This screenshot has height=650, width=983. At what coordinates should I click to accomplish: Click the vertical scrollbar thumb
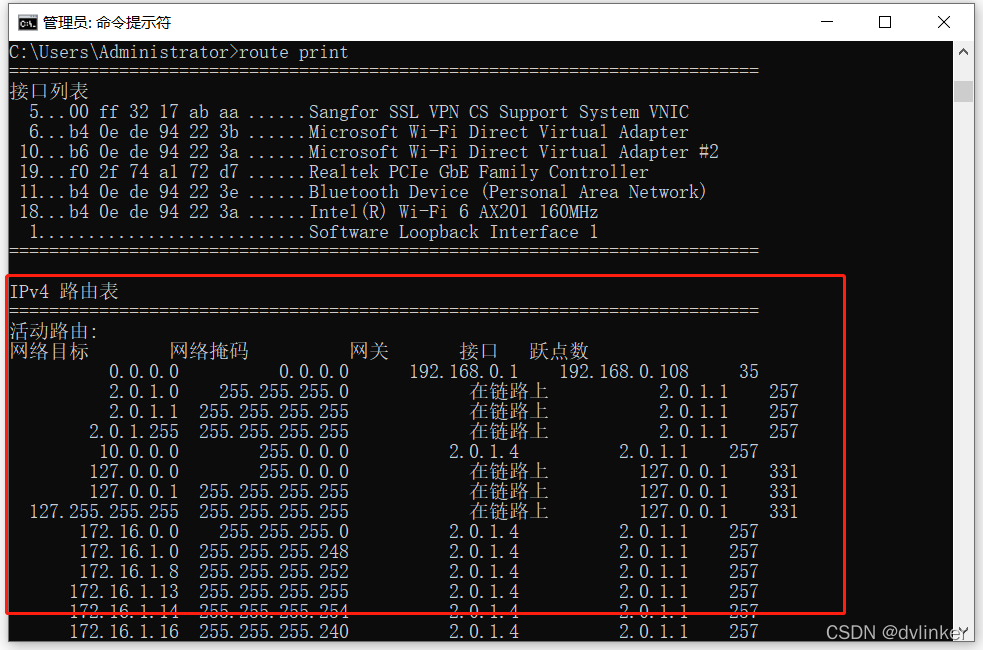[x=963, y=92]
